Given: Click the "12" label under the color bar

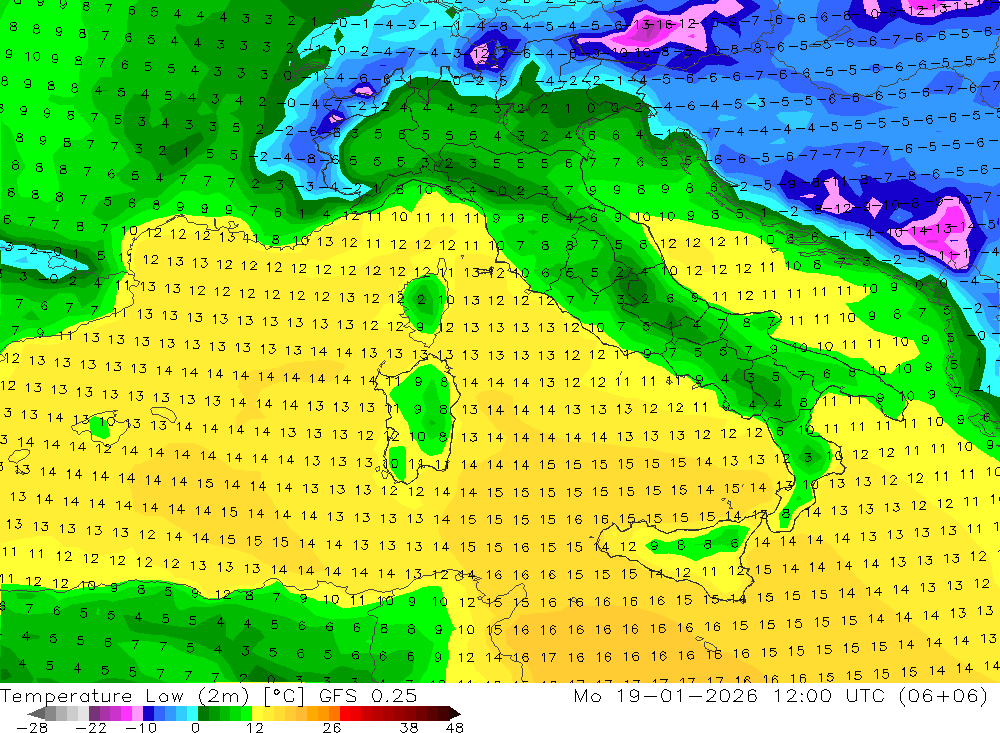Looking at the screenshot, I should pyautogui.click(x=255, y=727).
